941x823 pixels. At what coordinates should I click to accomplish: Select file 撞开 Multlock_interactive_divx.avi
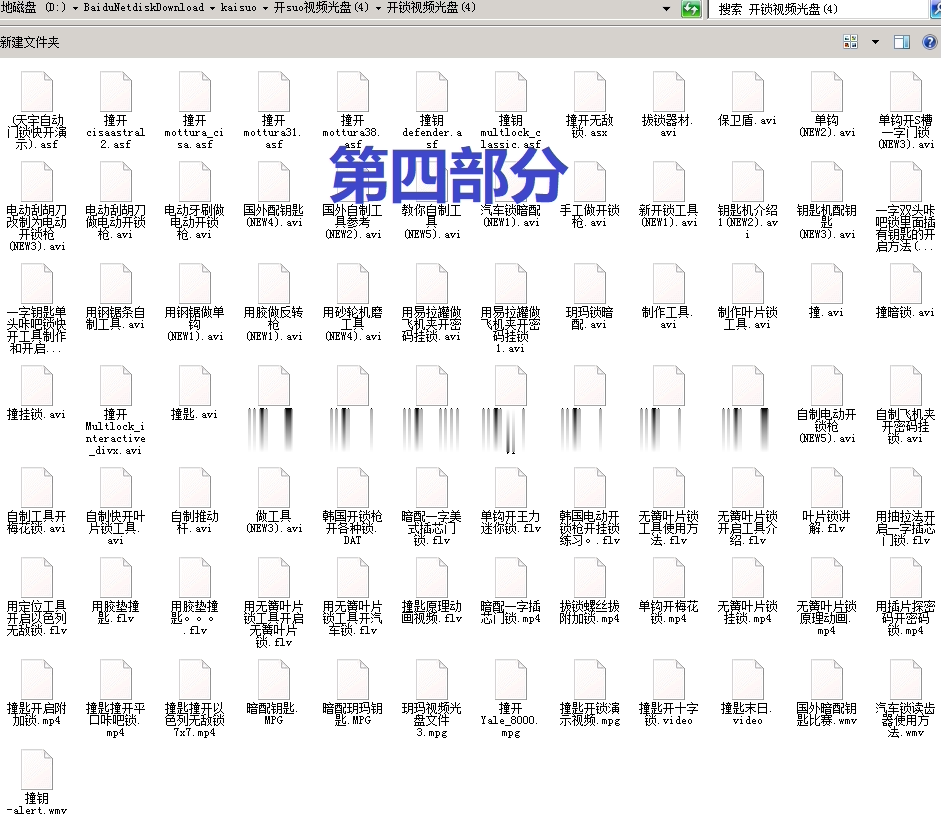115,411
